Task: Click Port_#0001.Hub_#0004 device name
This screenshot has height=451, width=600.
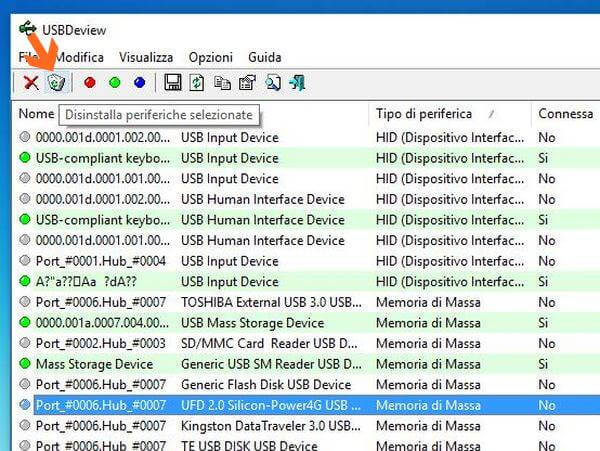Action: pos(101,261)
